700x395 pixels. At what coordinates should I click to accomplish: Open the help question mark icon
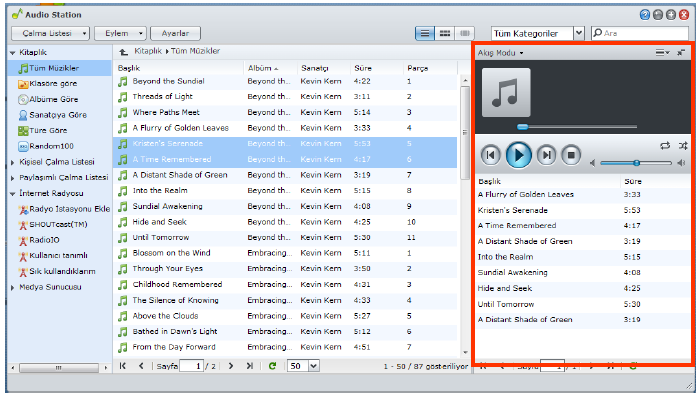pos(645,15)
